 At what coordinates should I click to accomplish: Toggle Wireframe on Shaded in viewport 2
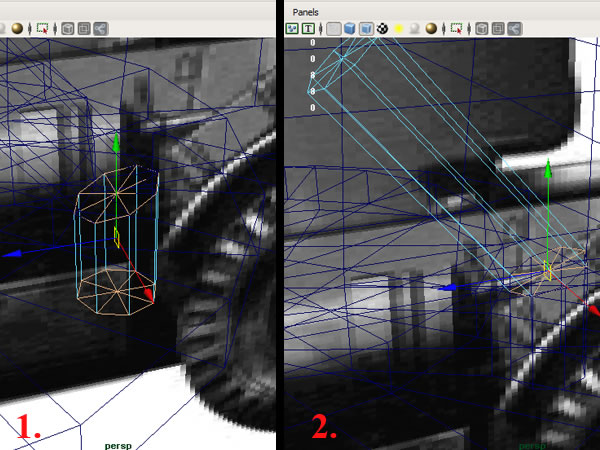point(366,28)
